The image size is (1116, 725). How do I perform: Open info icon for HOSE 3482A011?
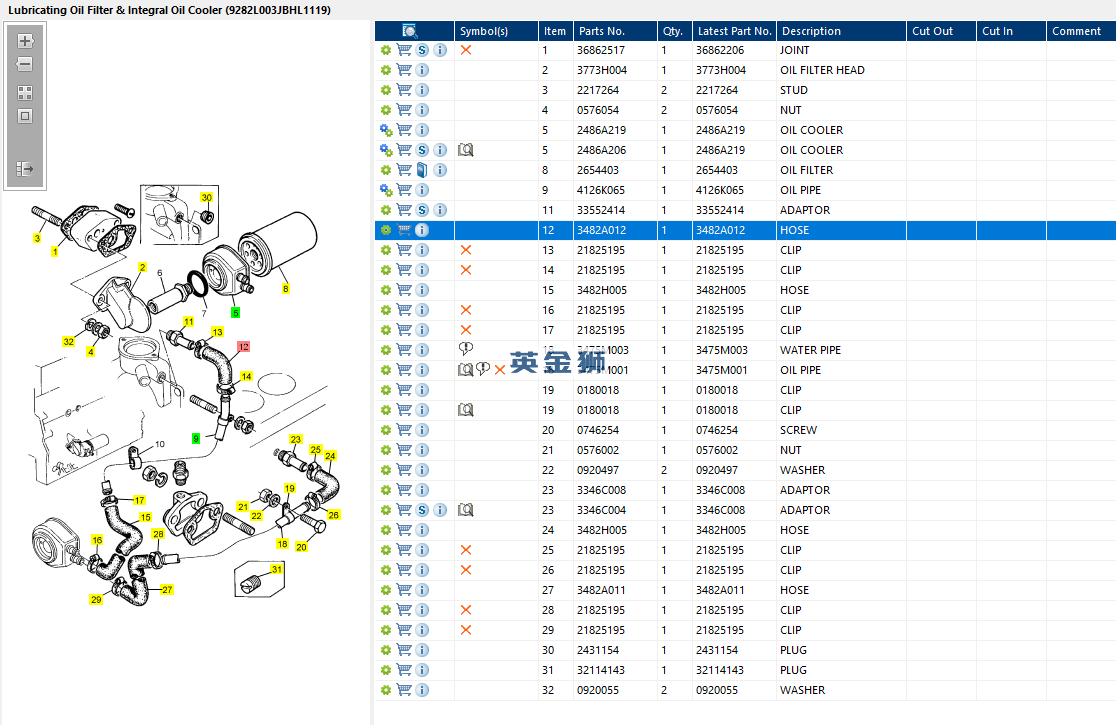pos(422,590)
